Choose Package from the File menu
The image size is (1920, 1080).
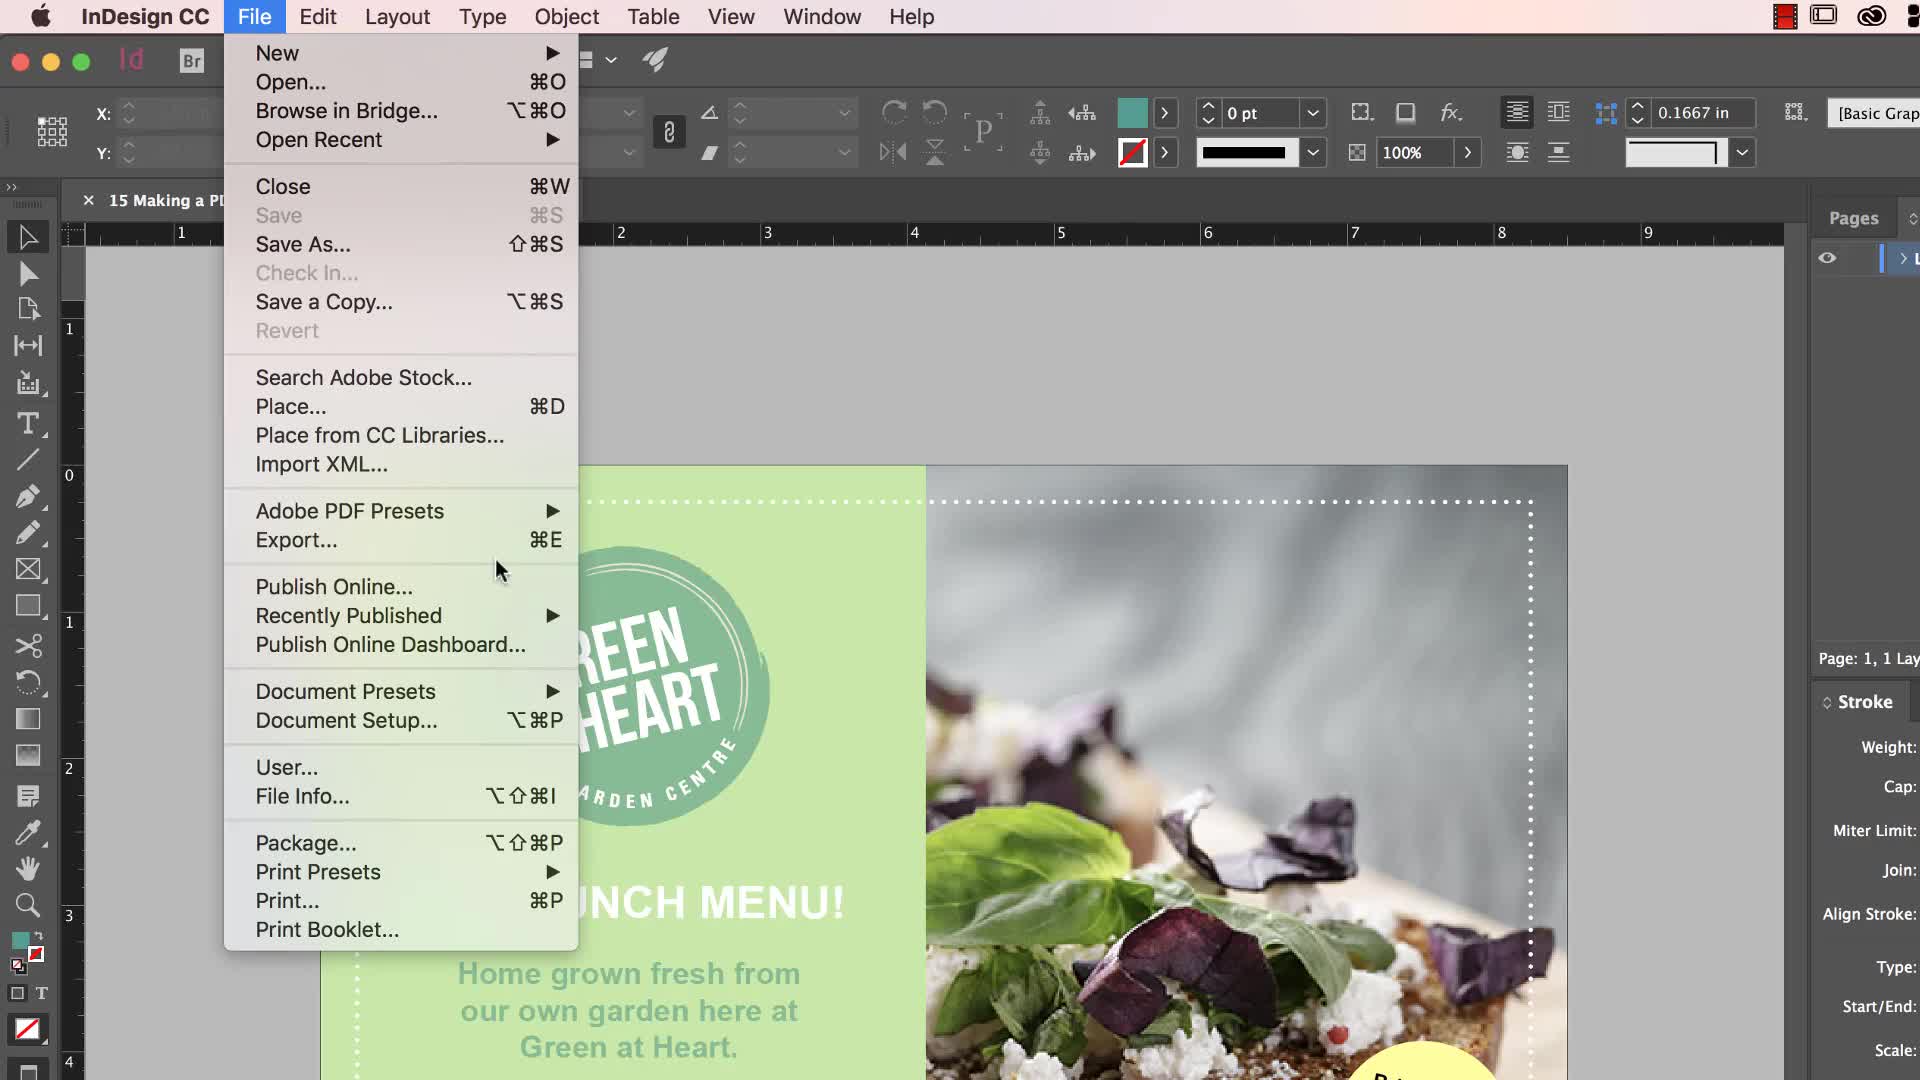tap(401, 843)
